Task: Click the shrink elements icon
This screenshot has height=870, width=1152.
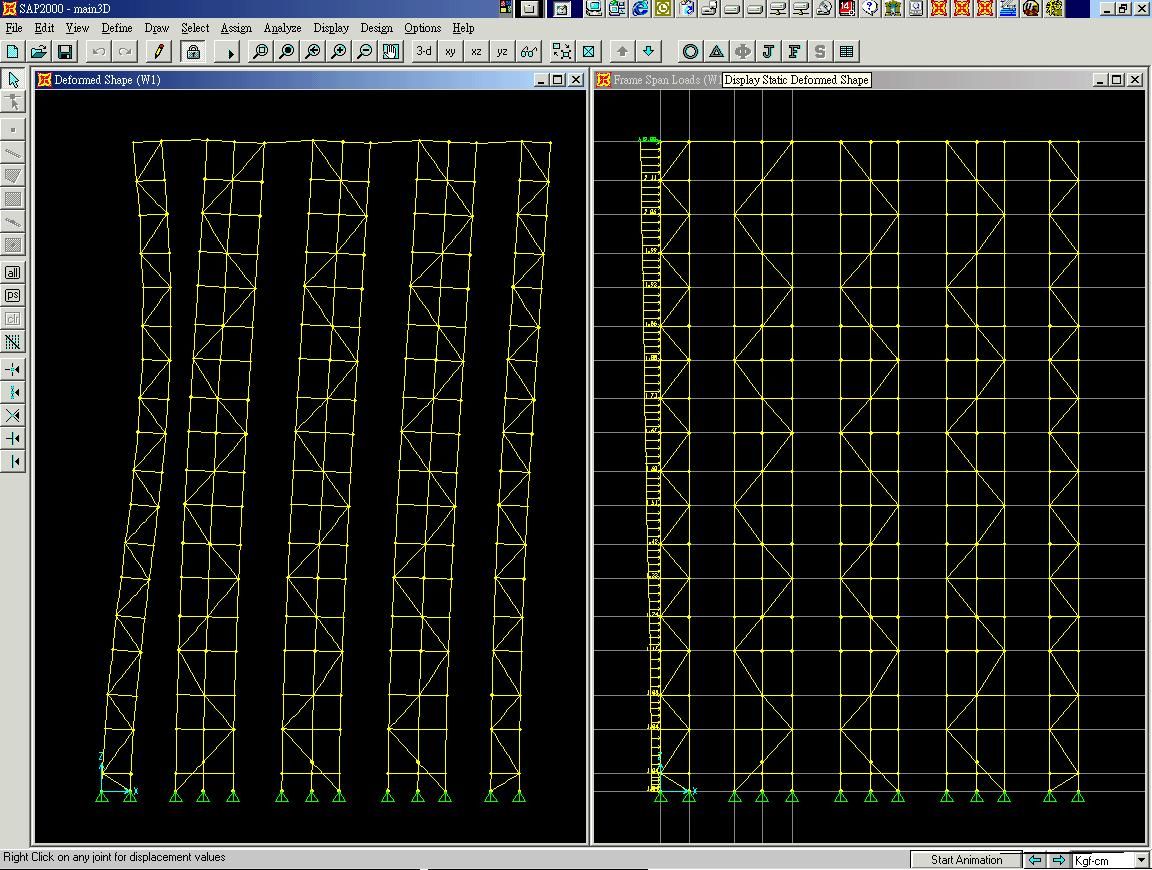Action: tap(562, 51)
